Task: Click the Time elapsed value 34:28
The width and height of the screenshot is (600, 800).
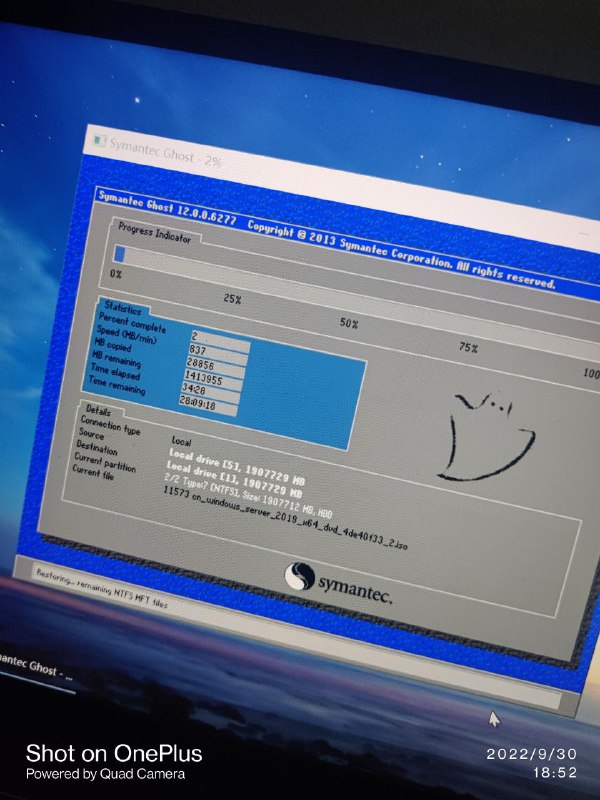Action: click(x=210, y=395)
